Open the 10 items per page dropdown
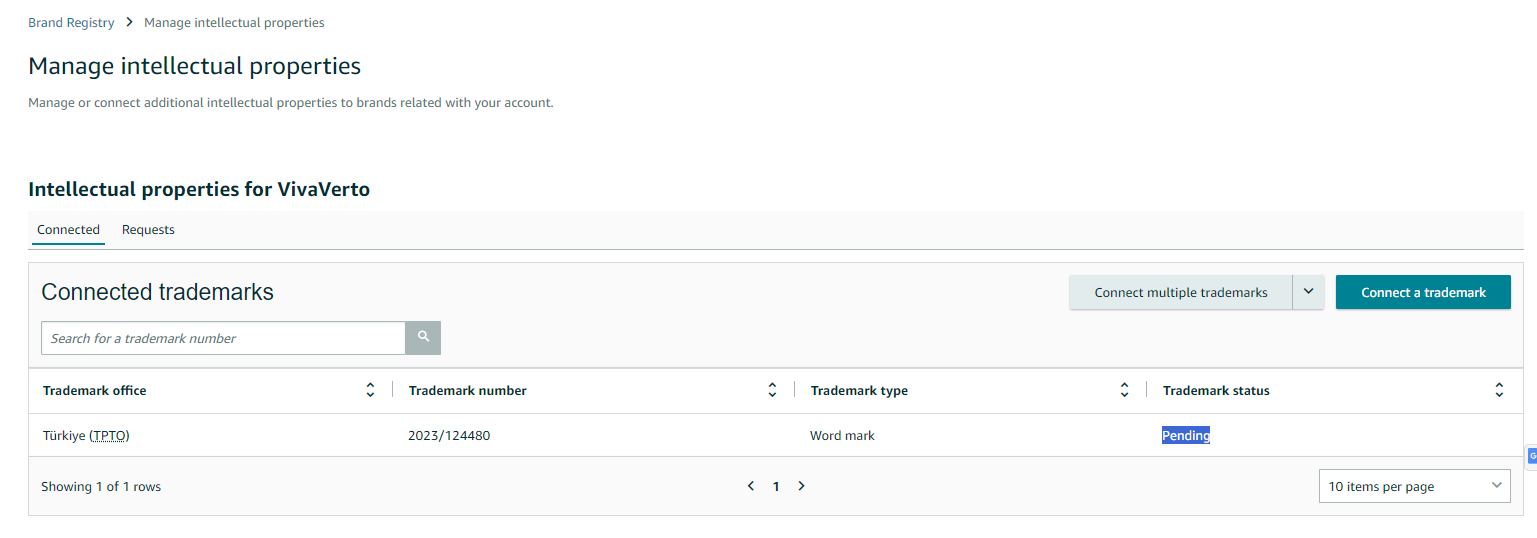 point(1415,486)
